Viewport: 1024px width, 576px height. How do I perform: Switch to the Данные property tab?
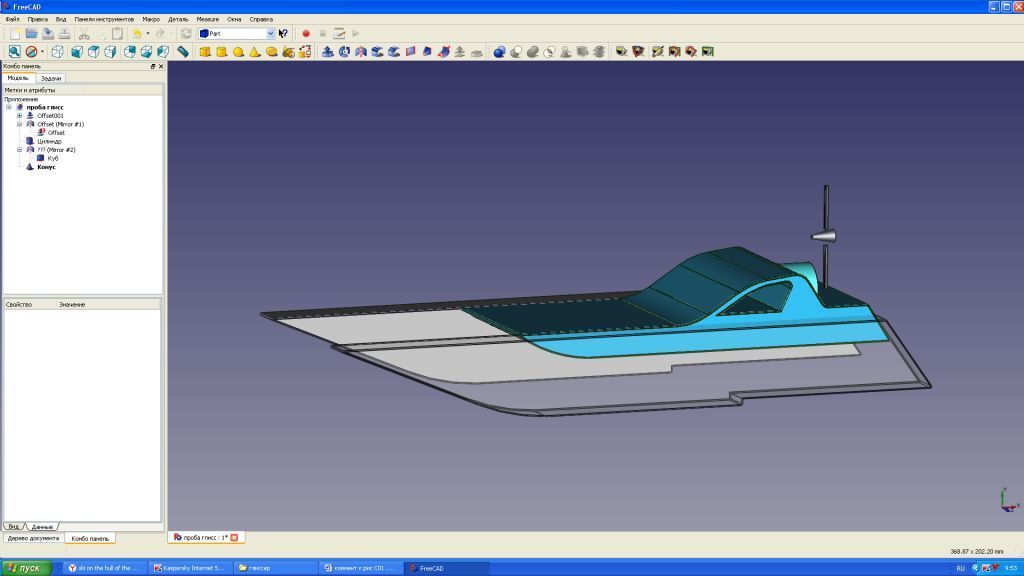click(42, 526)
